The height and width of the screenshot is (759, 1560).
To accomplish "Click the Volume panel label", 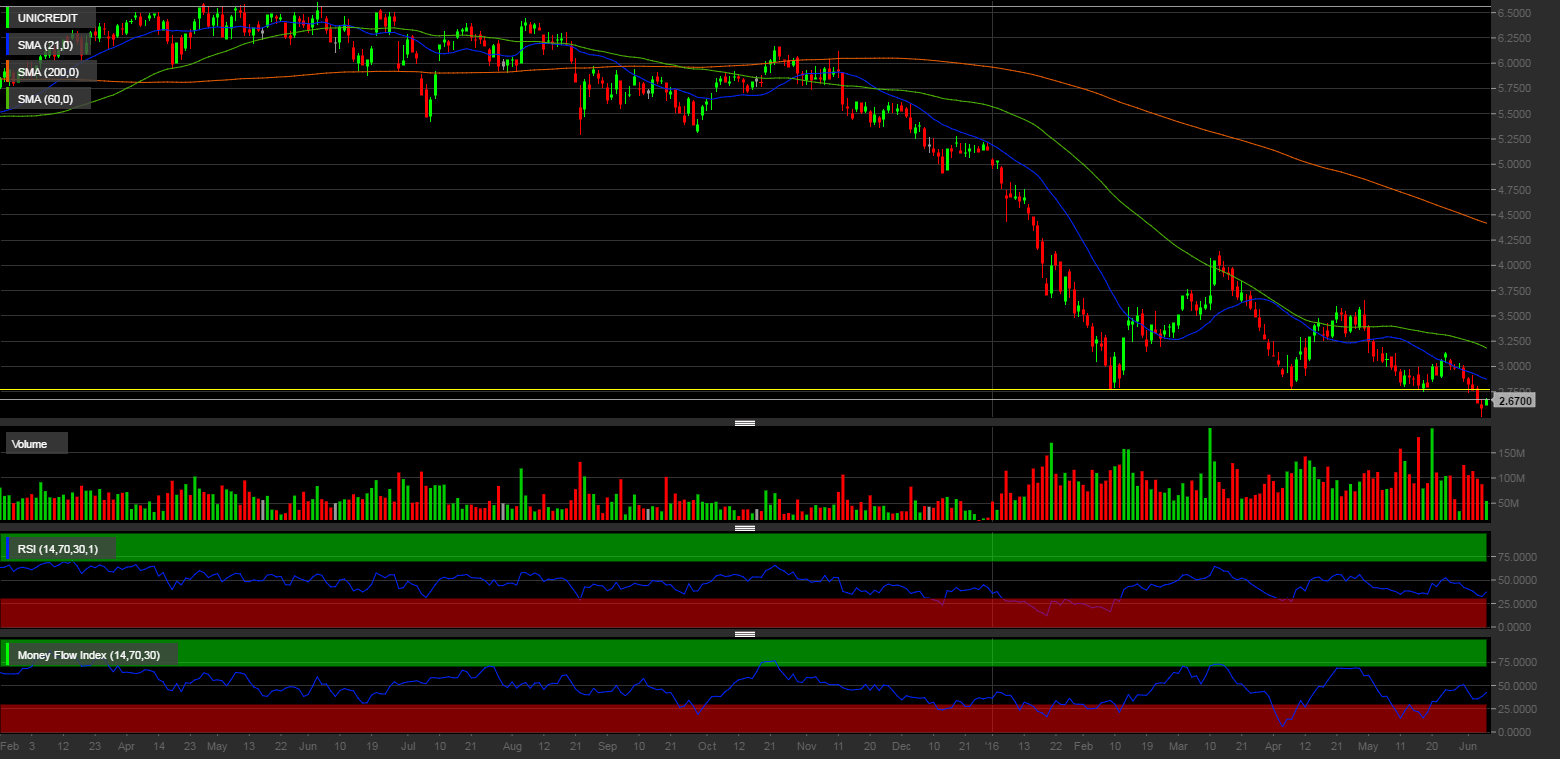I will (31, 443).
